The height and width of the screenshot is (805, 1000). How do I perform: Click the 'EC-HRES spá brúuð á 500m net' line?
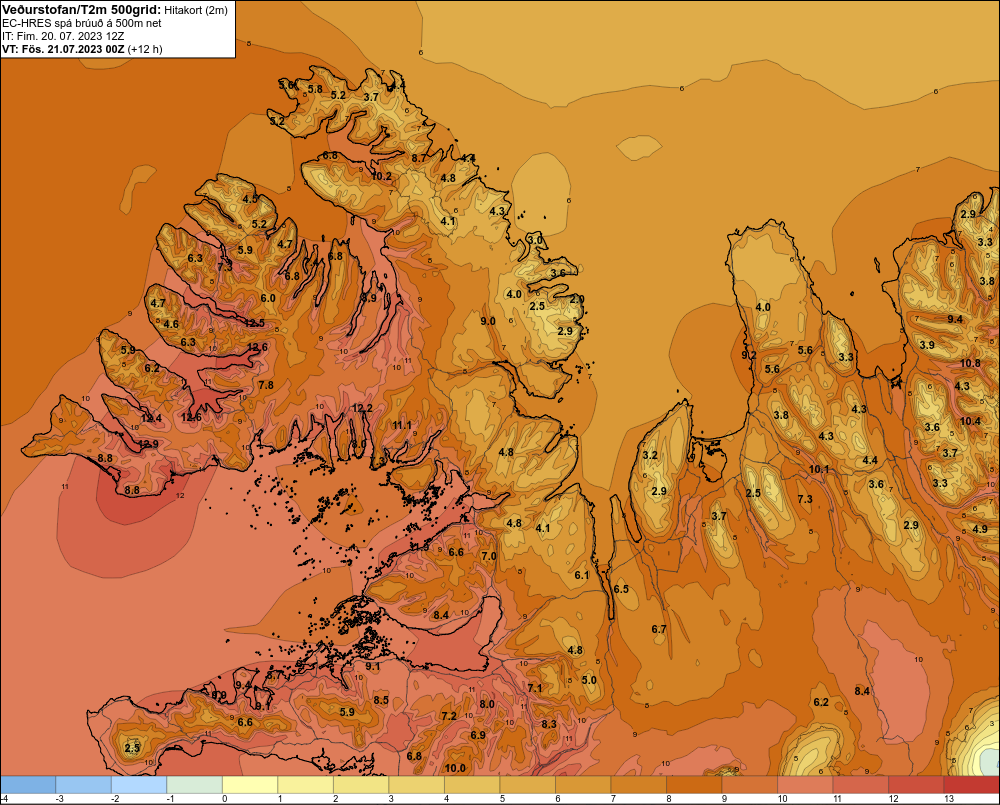tap(82, 23)
